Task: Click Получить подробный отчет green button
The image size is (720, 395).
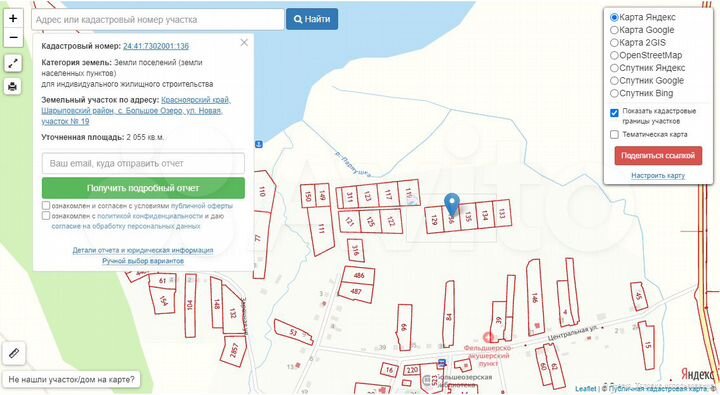Action: [143, 188]
